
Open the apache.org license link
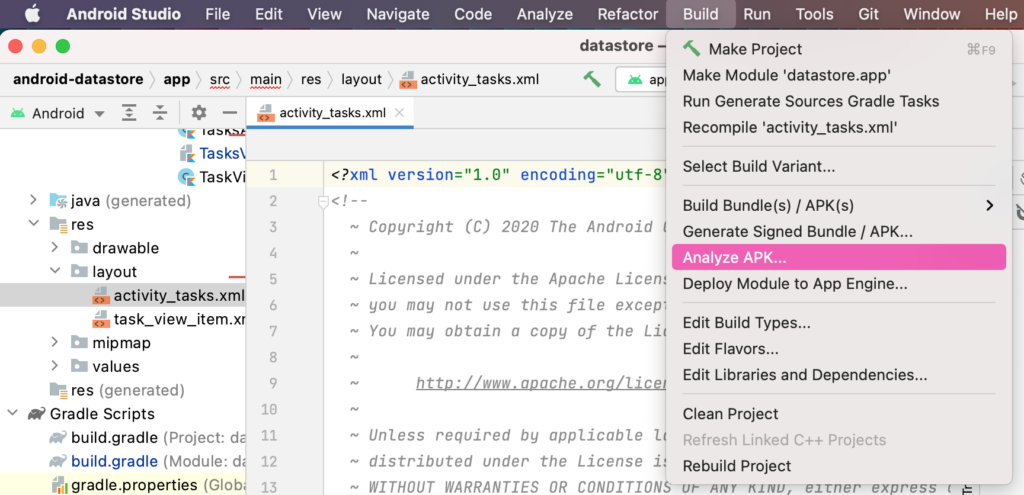[541, 383]
